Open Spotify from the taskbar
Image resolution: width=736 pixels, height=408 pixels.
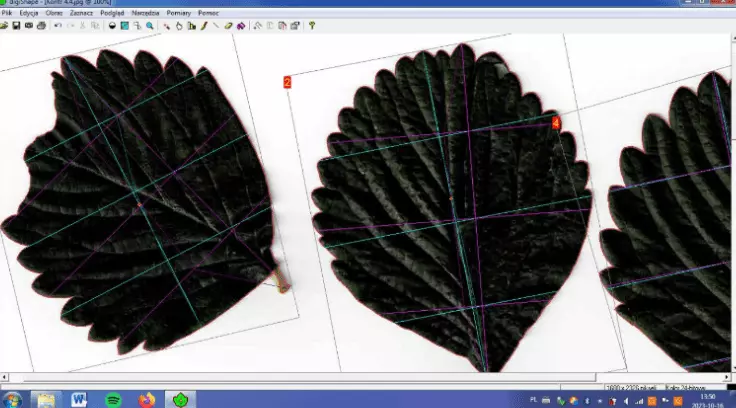113,399
